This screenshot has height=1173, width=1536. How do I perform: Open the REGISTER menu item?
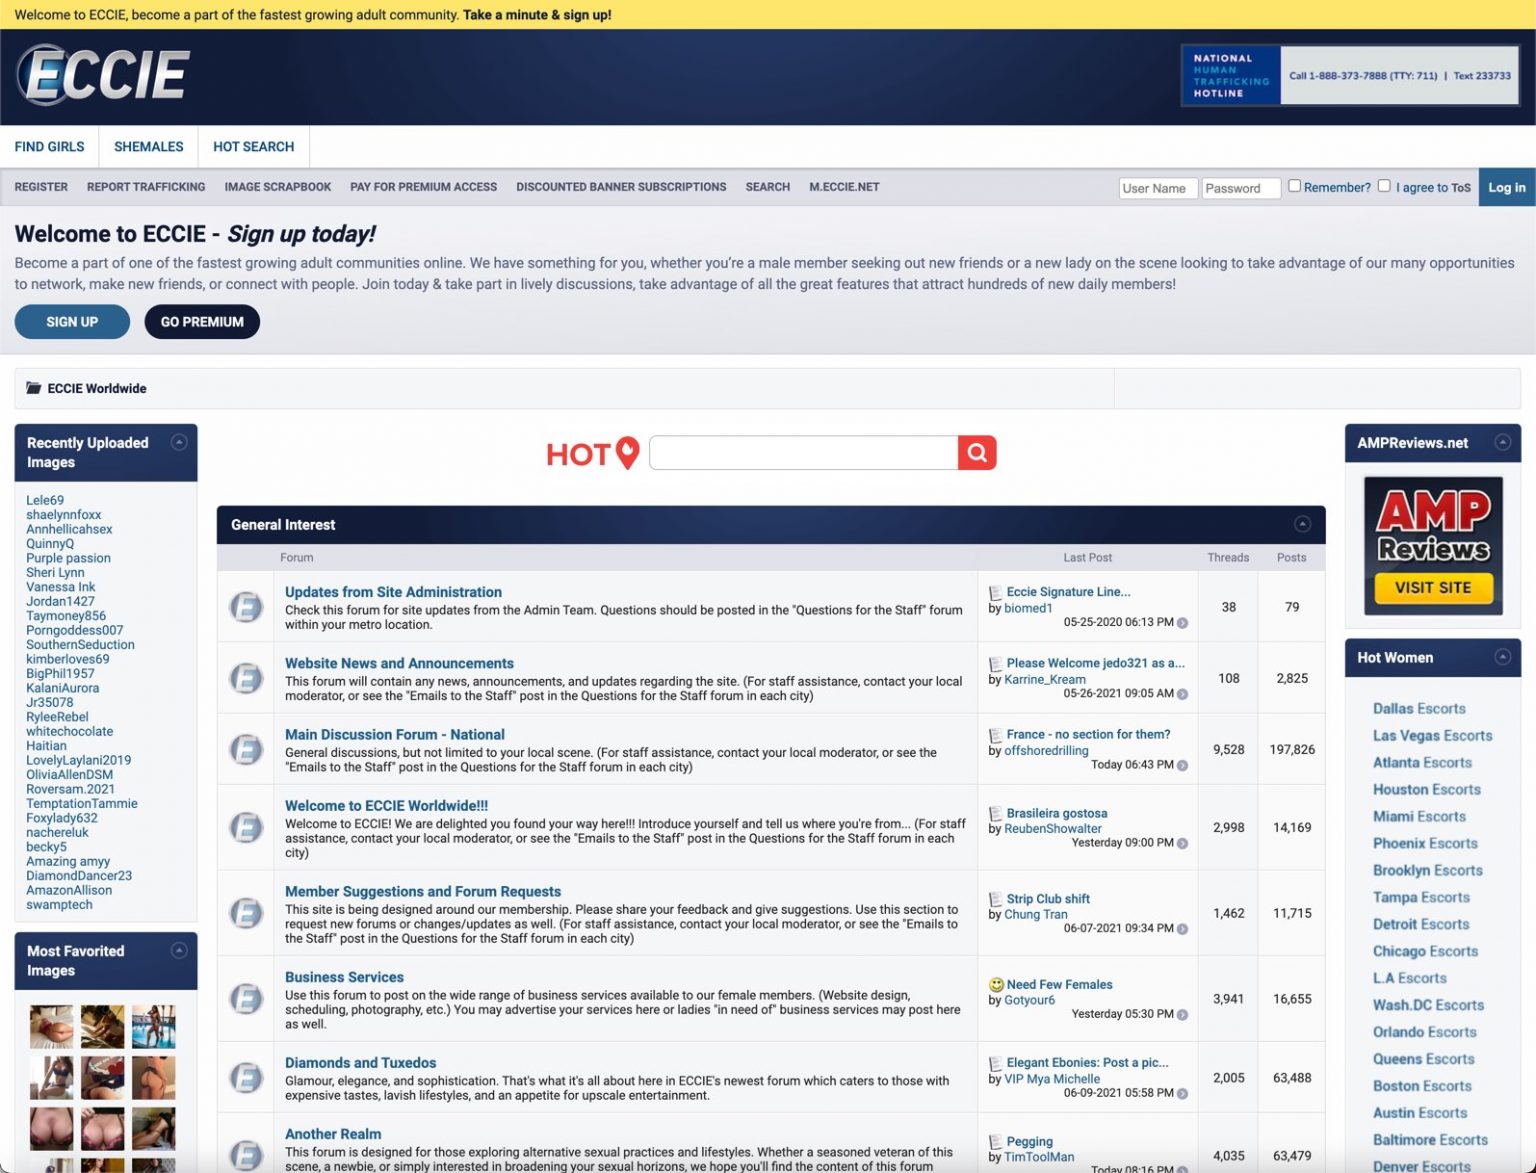(41, 187)
